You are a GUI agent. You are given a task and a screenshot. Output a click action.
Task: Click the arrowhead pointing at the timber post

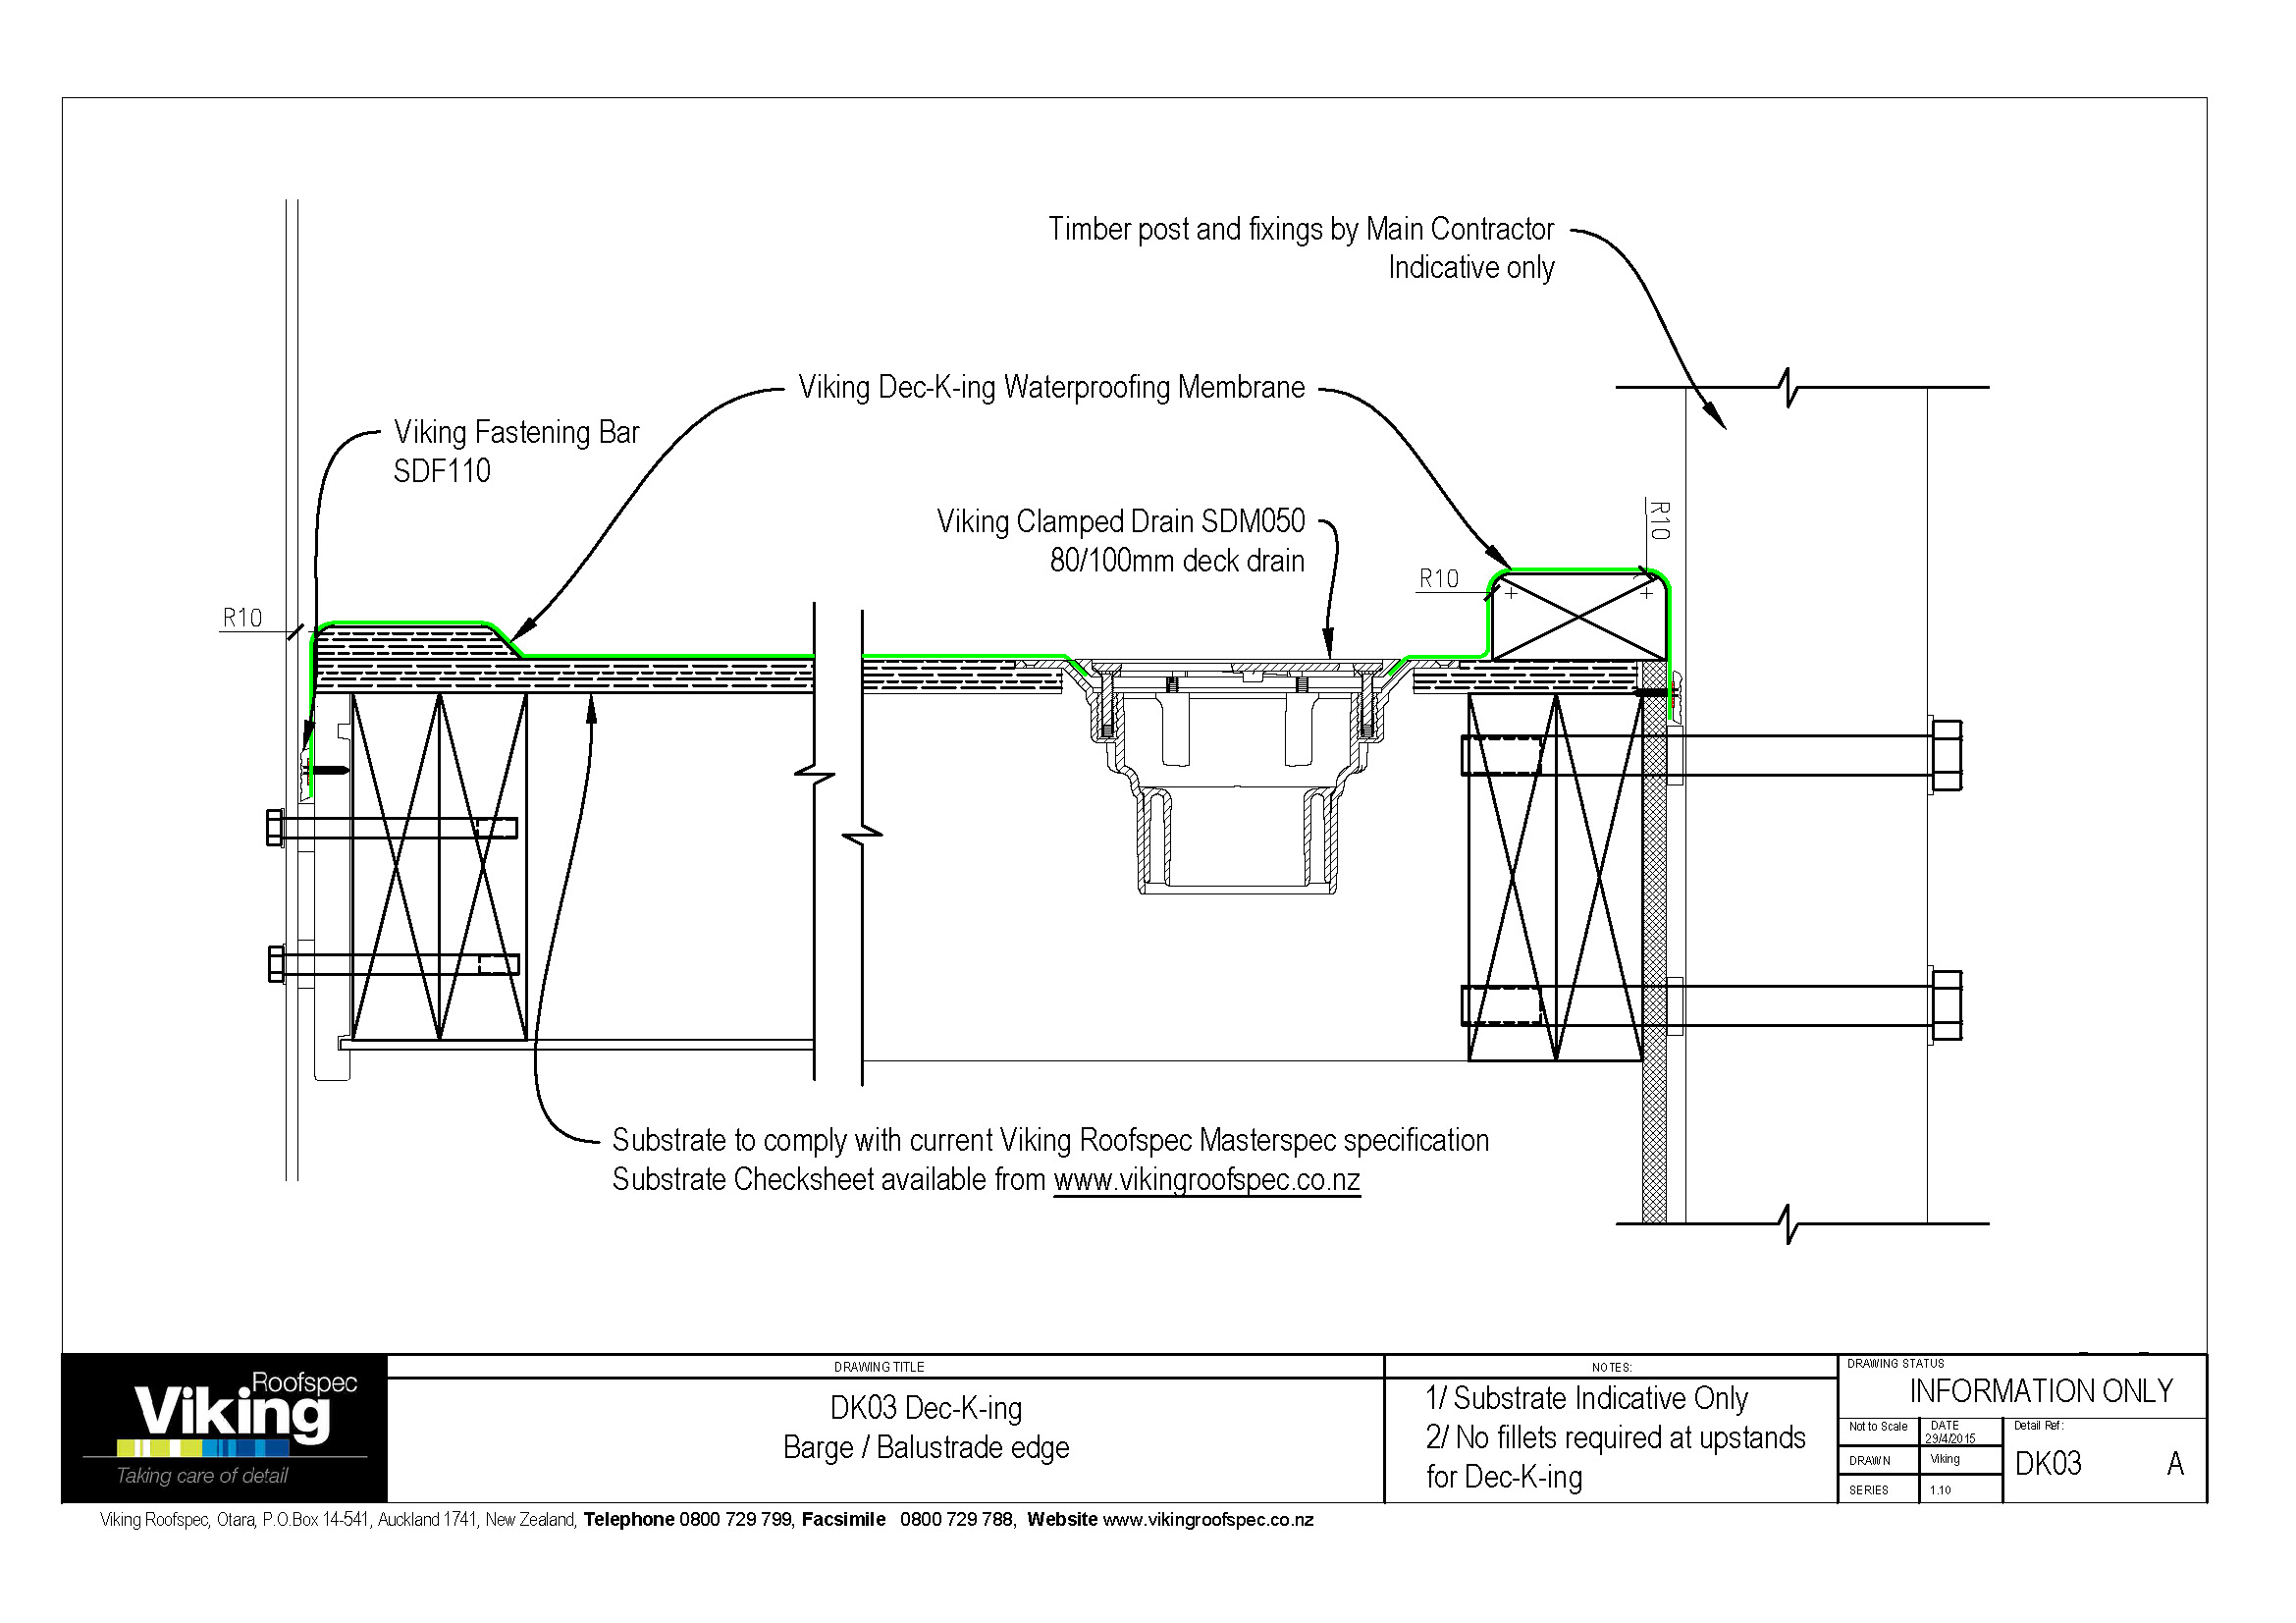pyautogui.click(x=1714, y=416)
